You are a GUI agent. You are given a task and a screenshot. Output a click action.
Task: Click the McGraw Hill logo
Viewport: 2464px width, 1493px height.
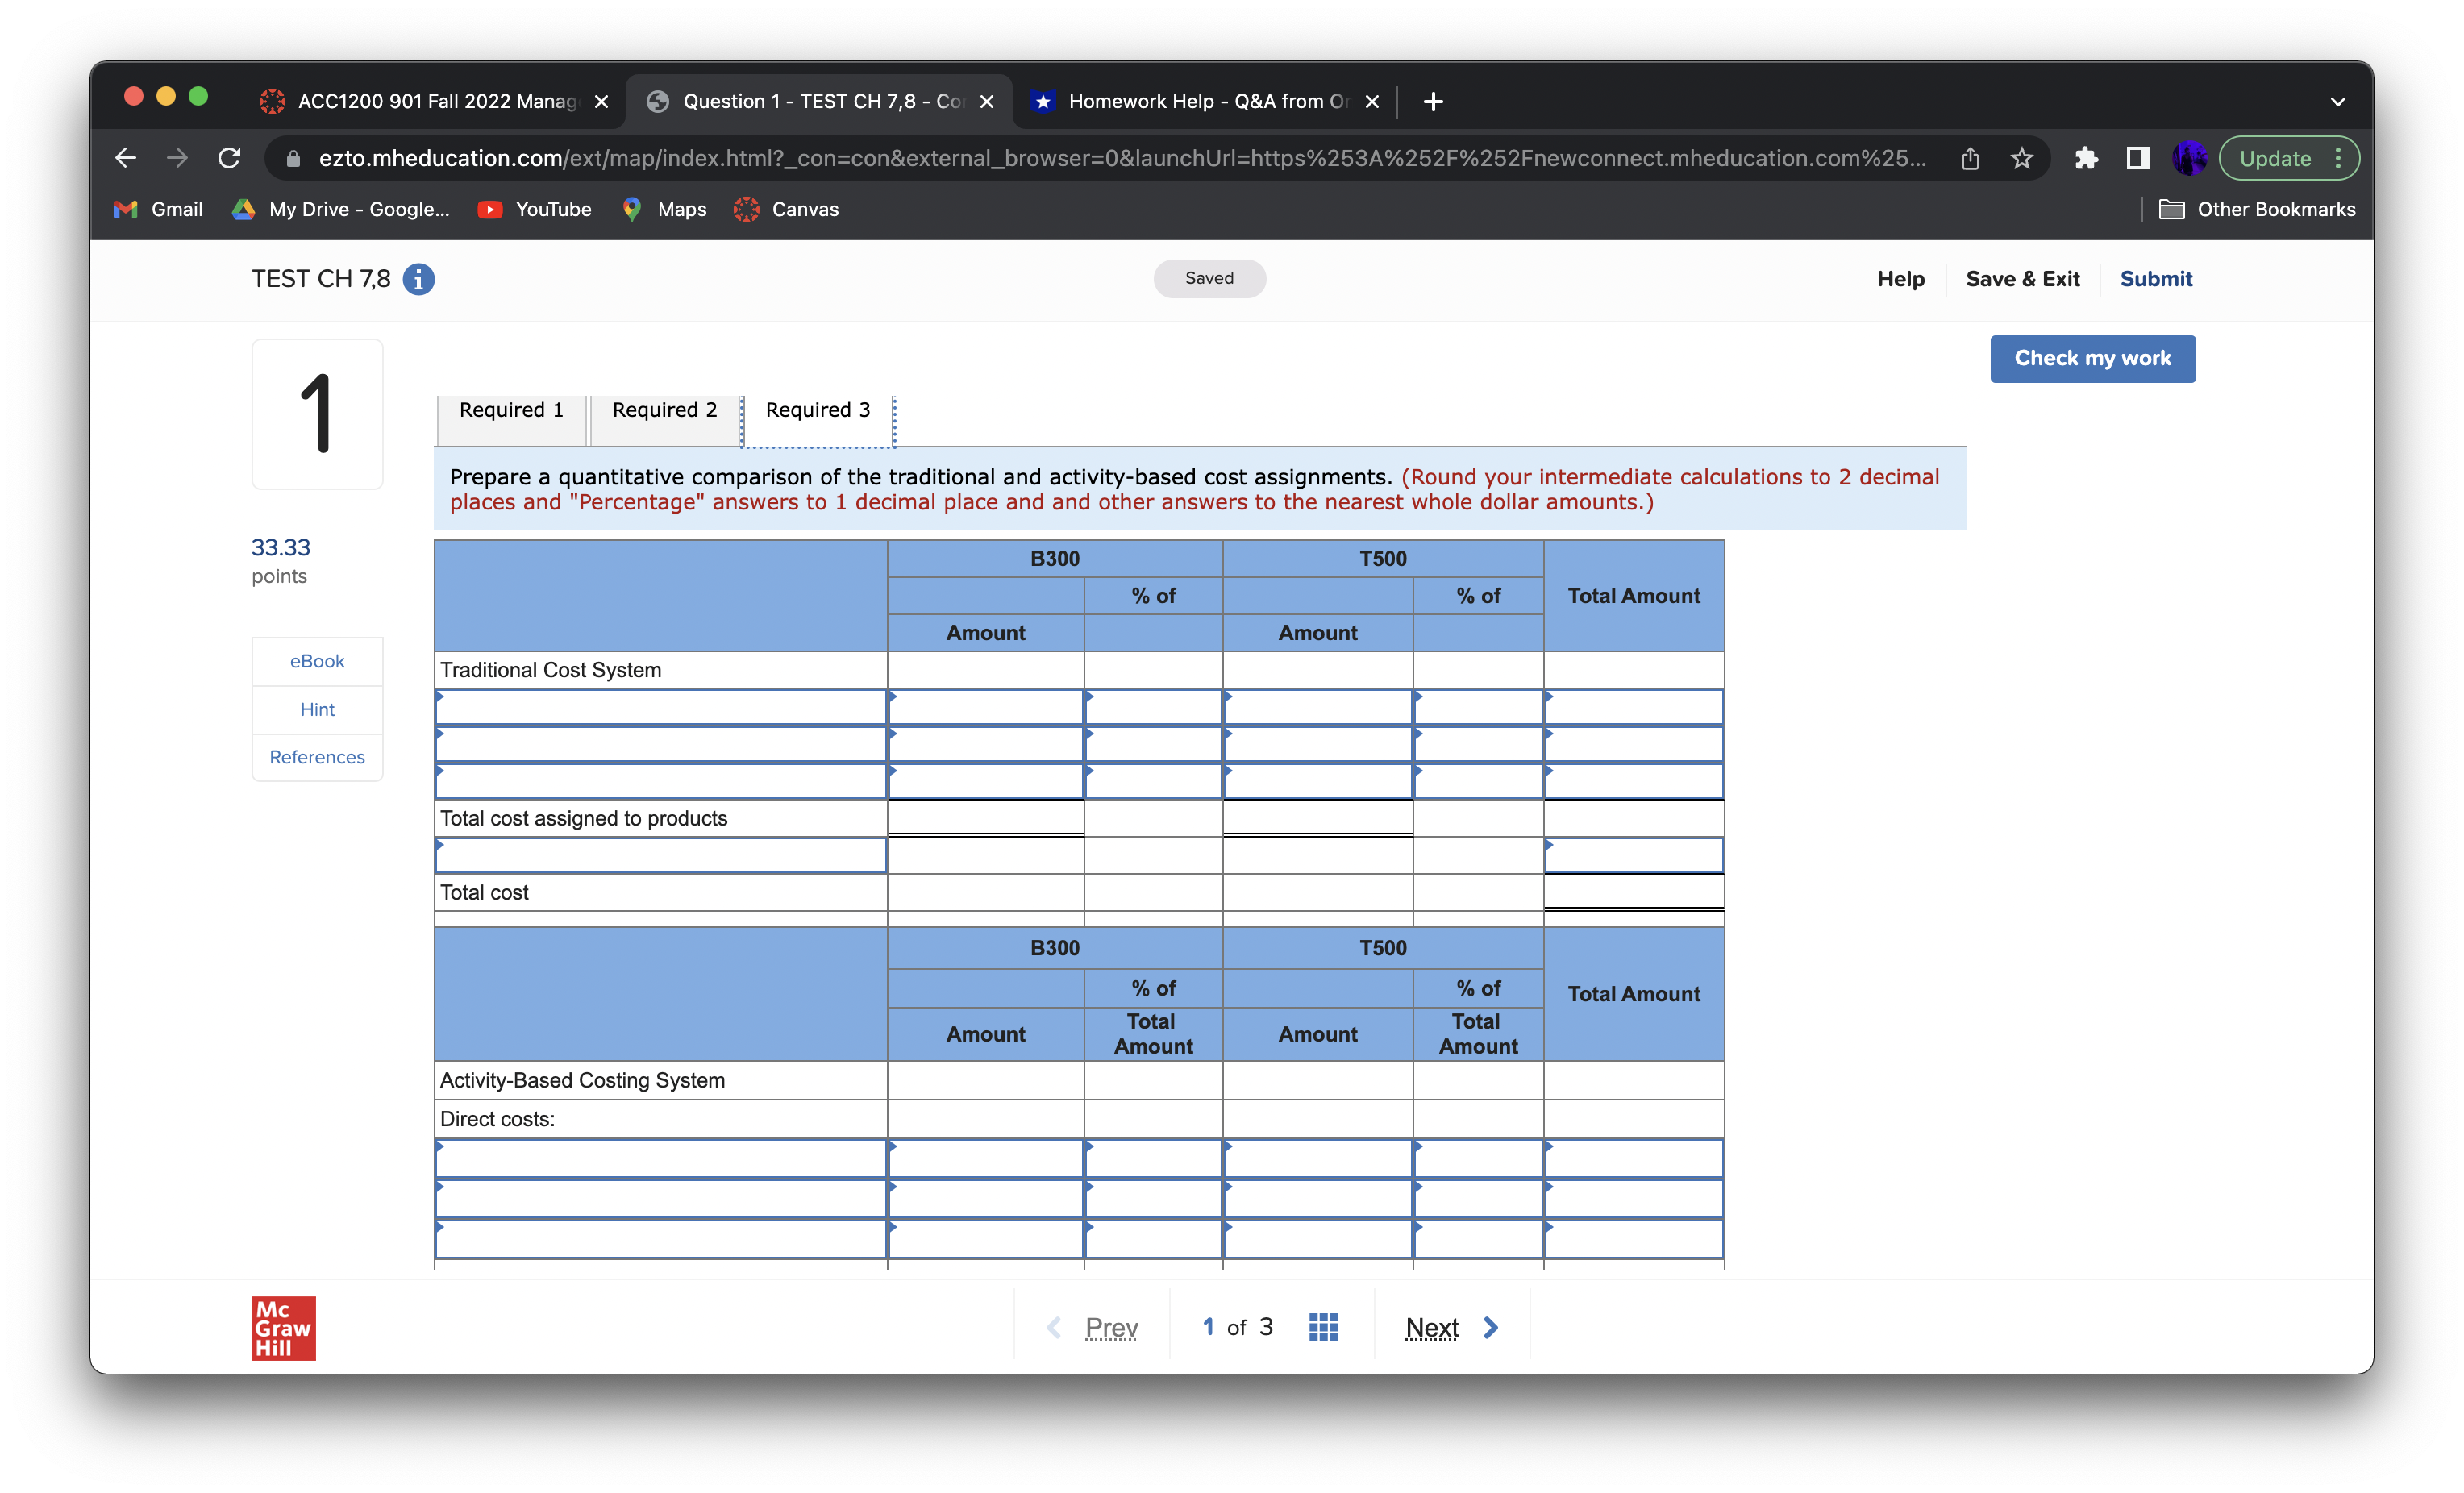tap(283, 1328)
